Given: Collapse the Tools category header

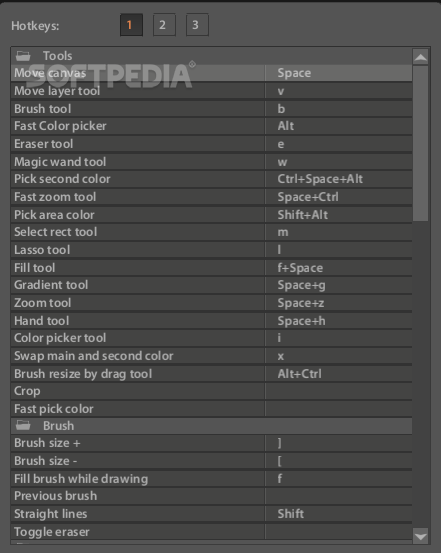Looking at the screenshot, I should pos(211,56).
